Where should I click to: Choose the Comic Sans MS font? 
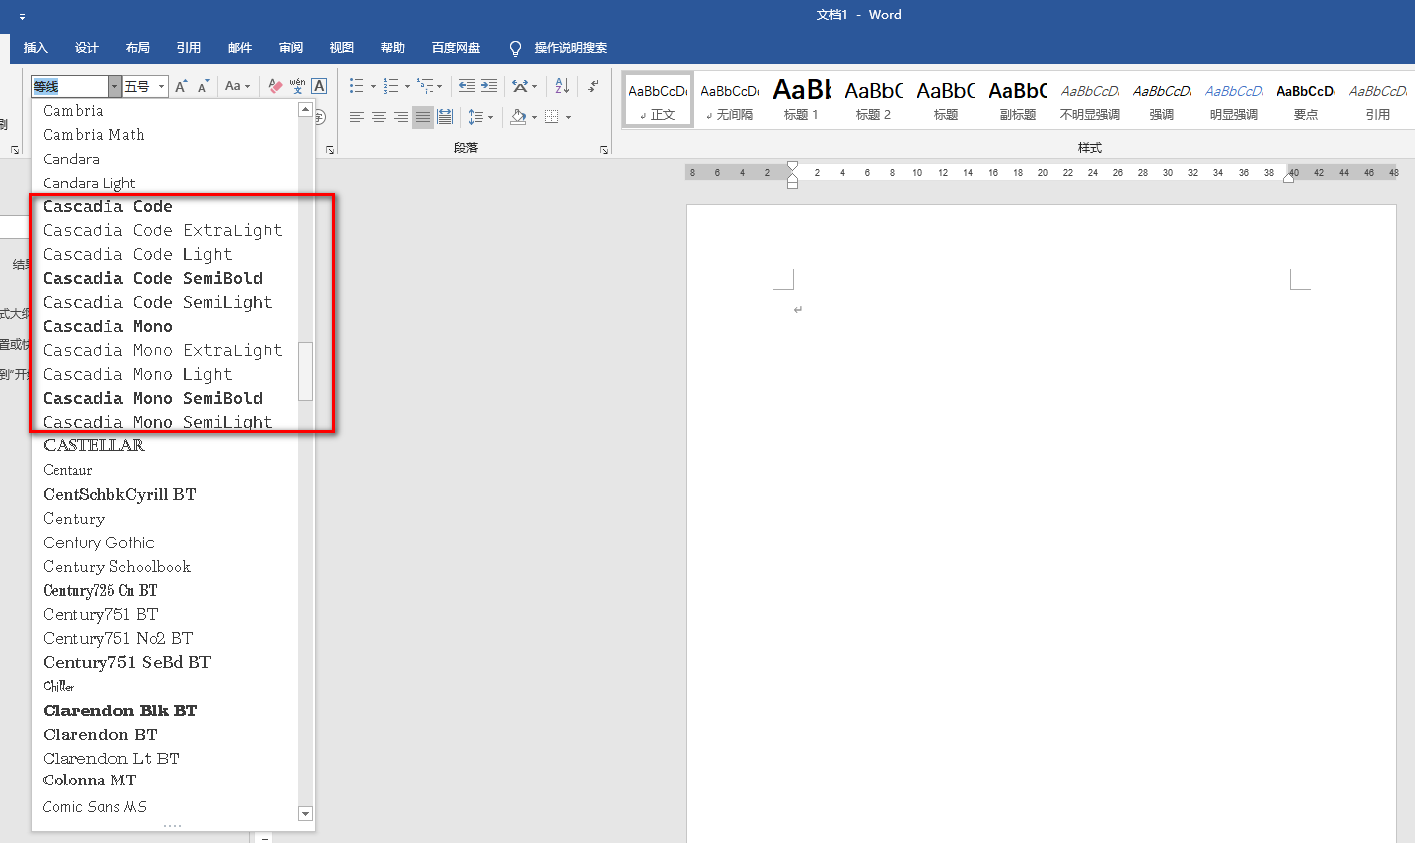coord(95,806)
